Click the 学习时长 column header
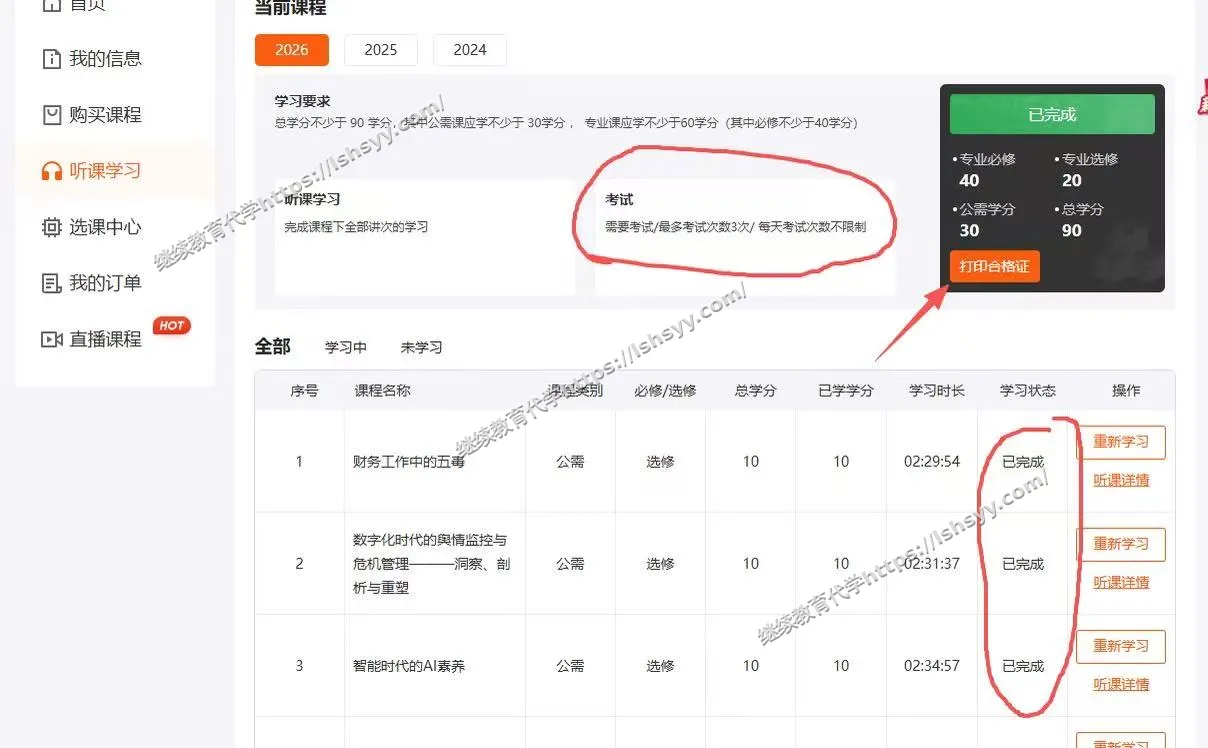 [x=937, y=391]
